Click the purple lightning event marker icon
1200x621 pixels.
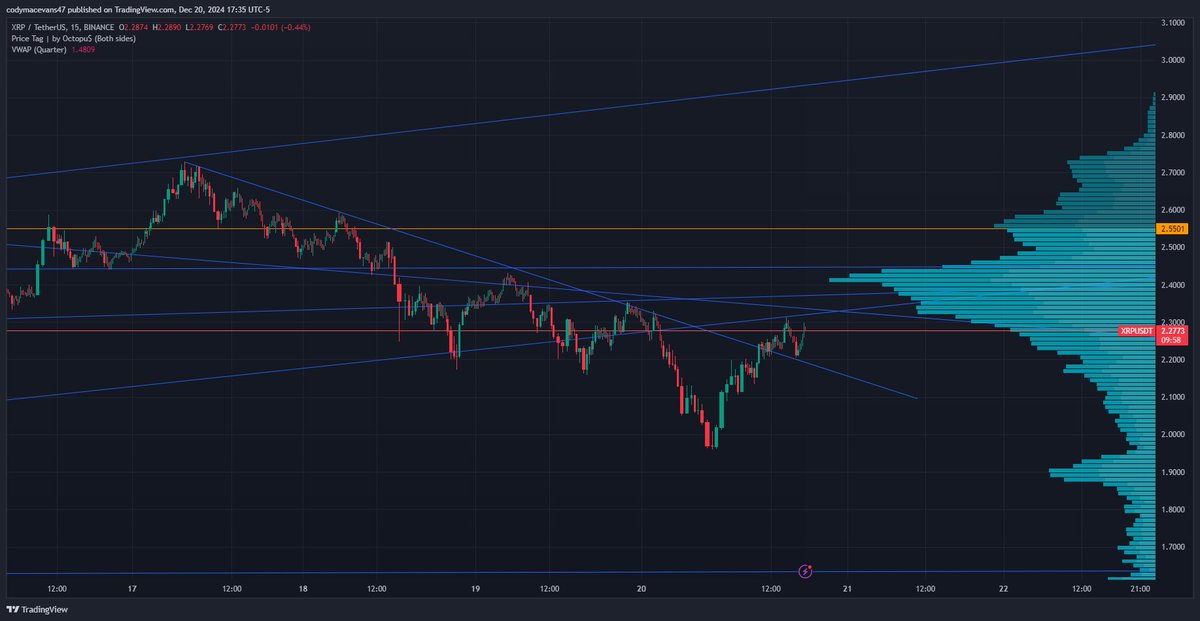tap(806, 571)
